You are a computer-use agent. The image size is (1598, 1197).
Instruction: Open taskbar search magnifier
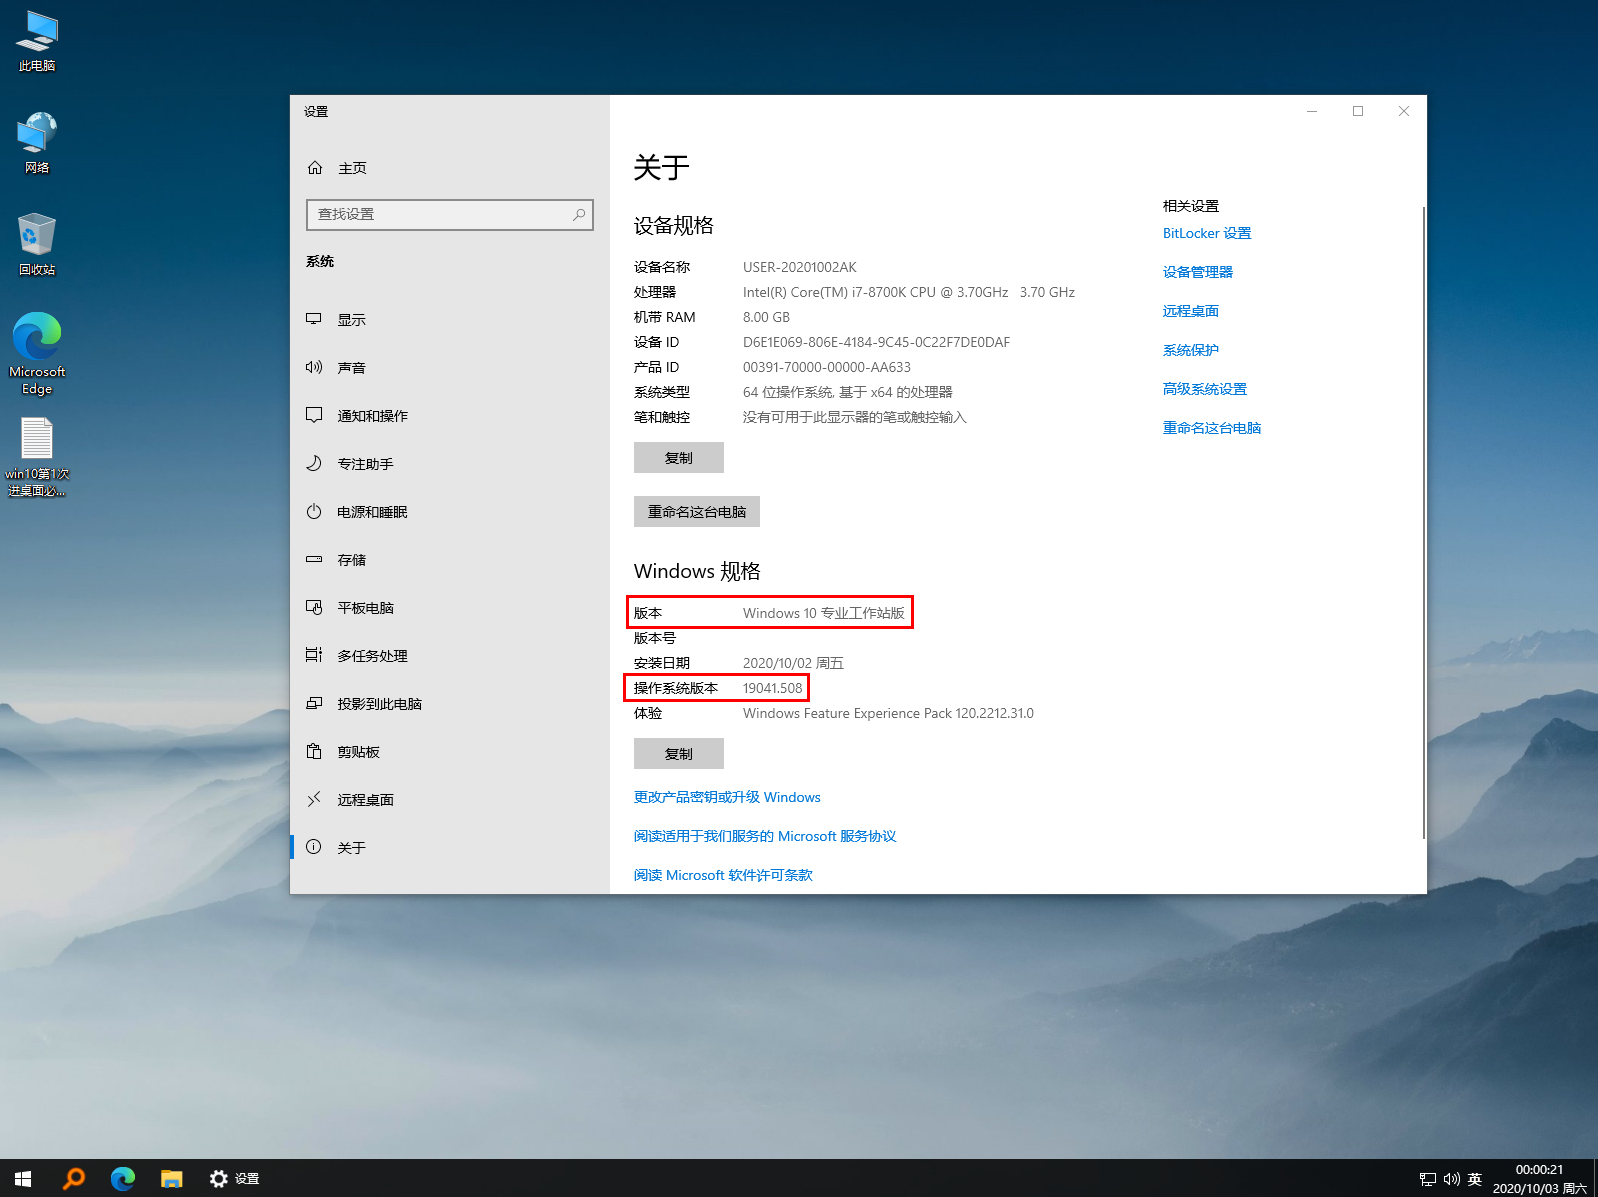coord(73,1178)
